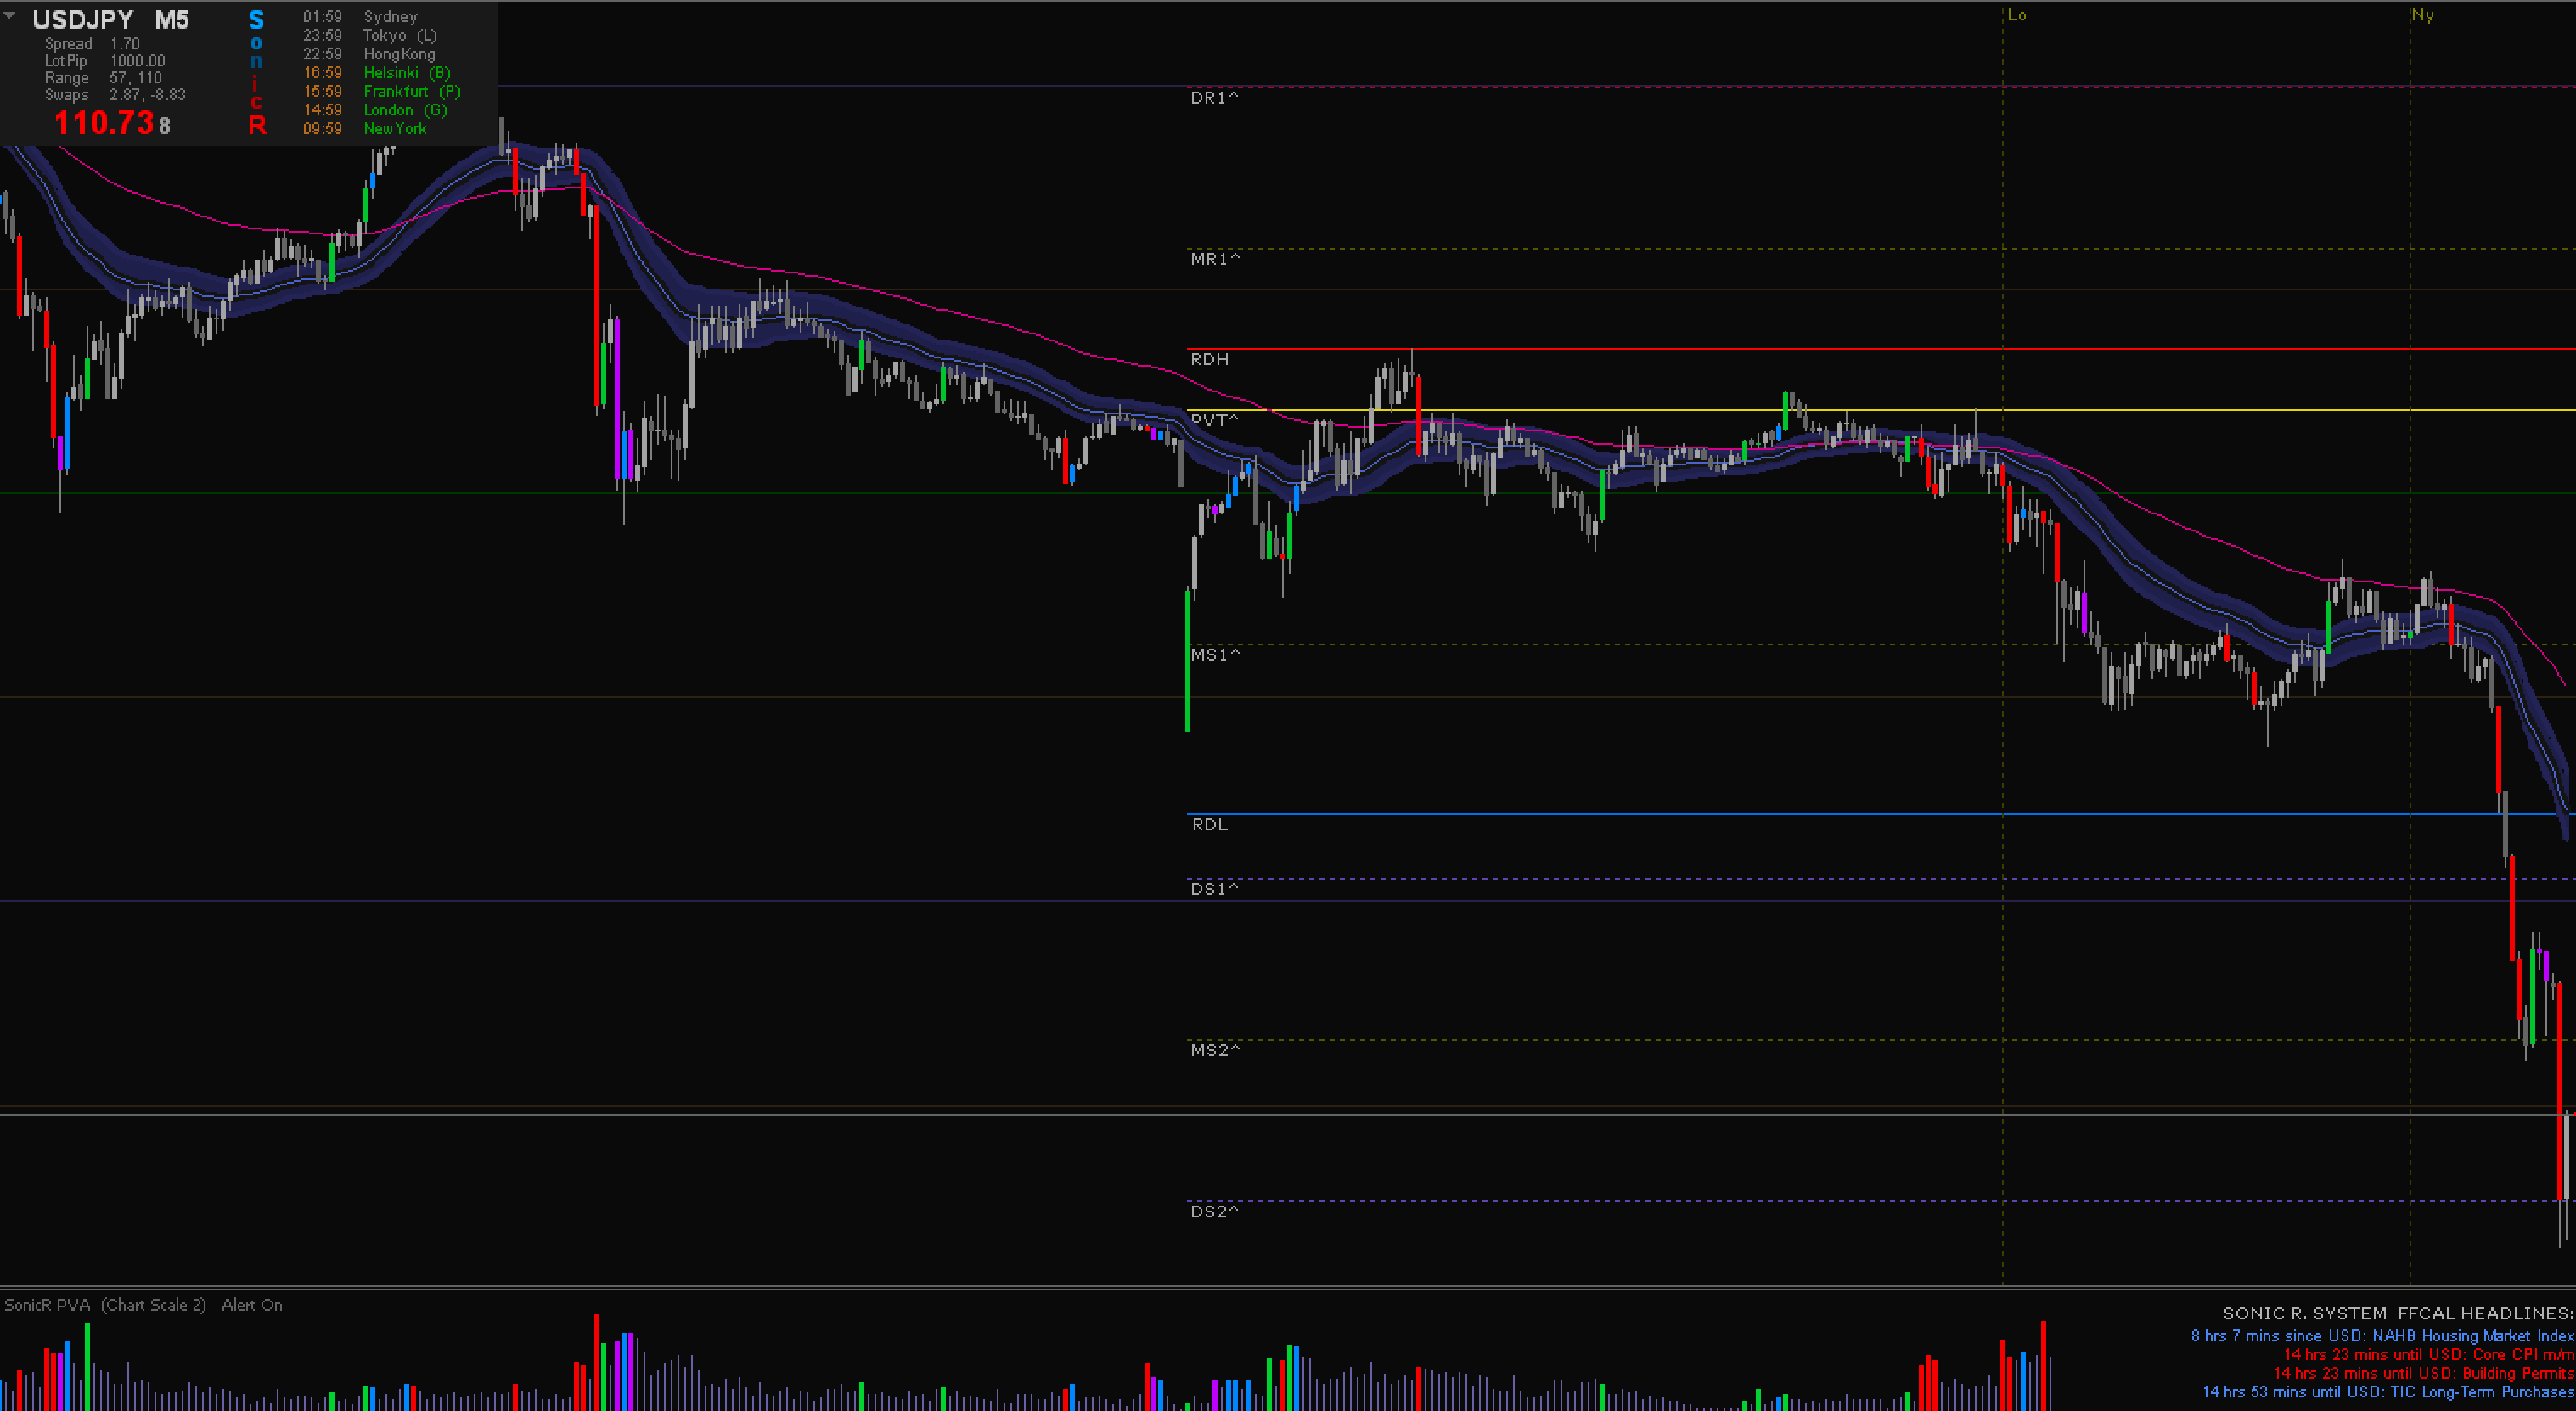The height and width of the screenshot is (1411, 2576).
Task: Click the USDJPY symbol label
Action: click(83, 20)
